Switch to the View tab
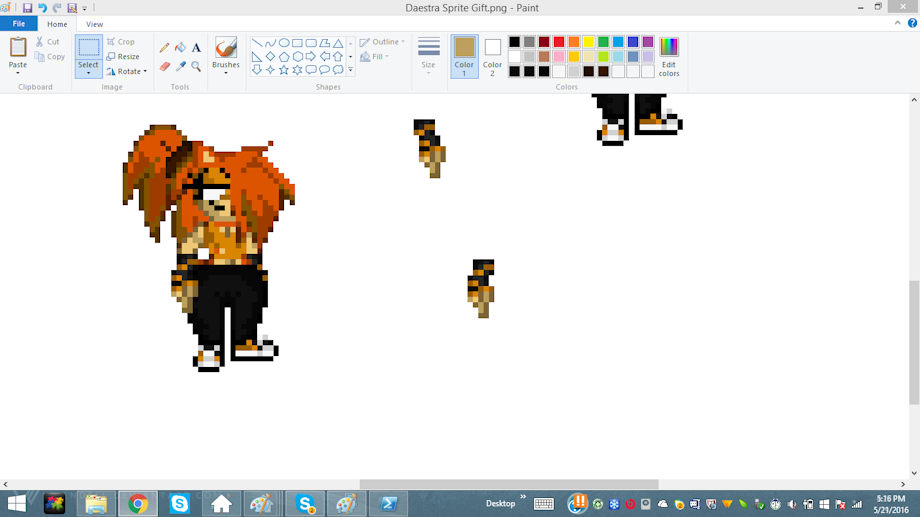Screen dimensions: 920x517 (94, 24)
